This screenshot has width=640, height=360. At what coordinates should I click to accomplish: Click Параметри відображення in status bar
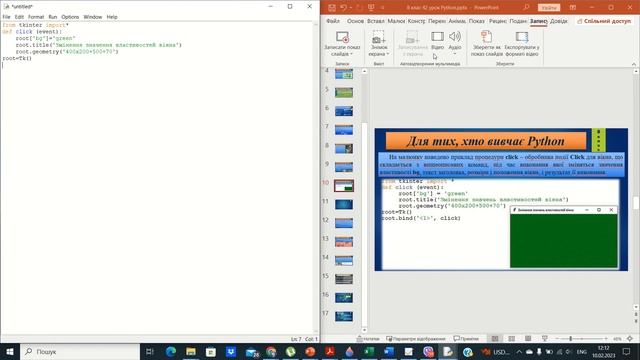click(x=416, y=339)
